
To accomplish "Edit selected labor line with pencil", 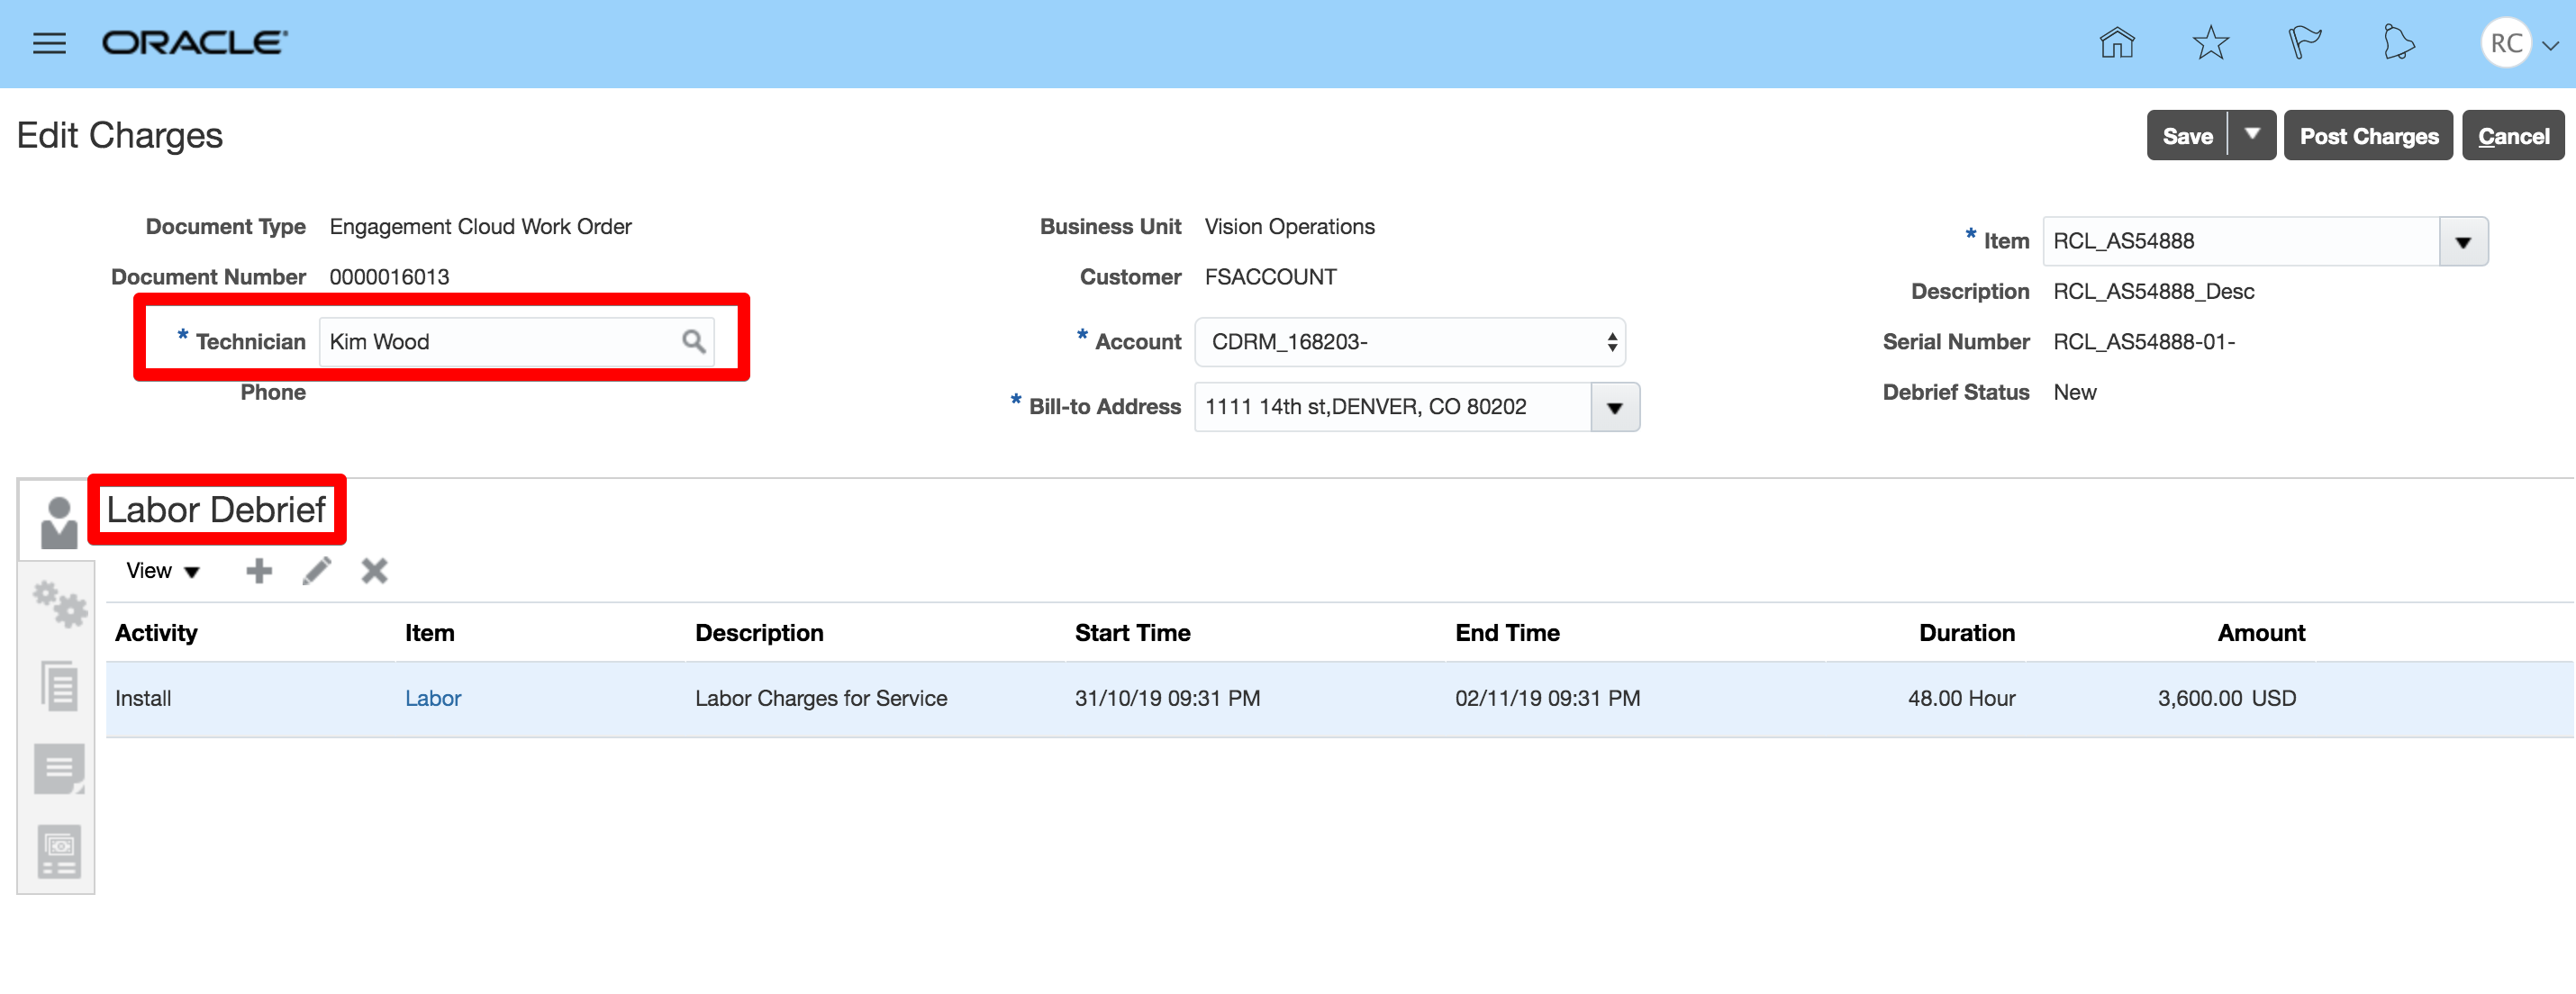I will tap(317, 571).
